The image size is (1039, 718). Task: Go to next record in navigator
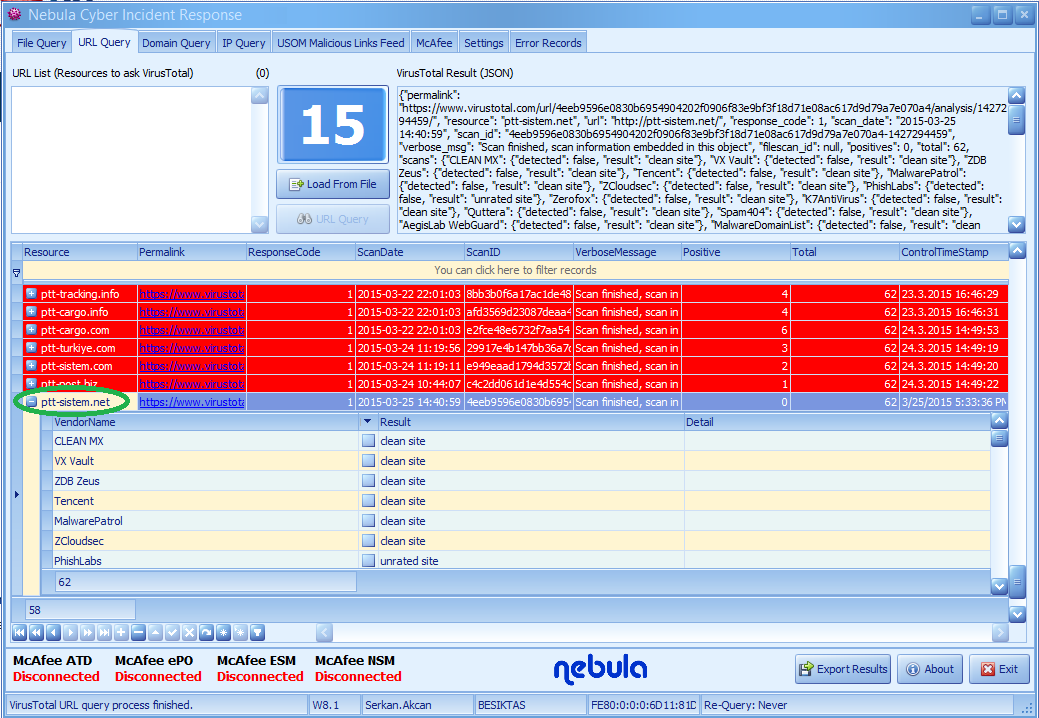tap(70, 633)
